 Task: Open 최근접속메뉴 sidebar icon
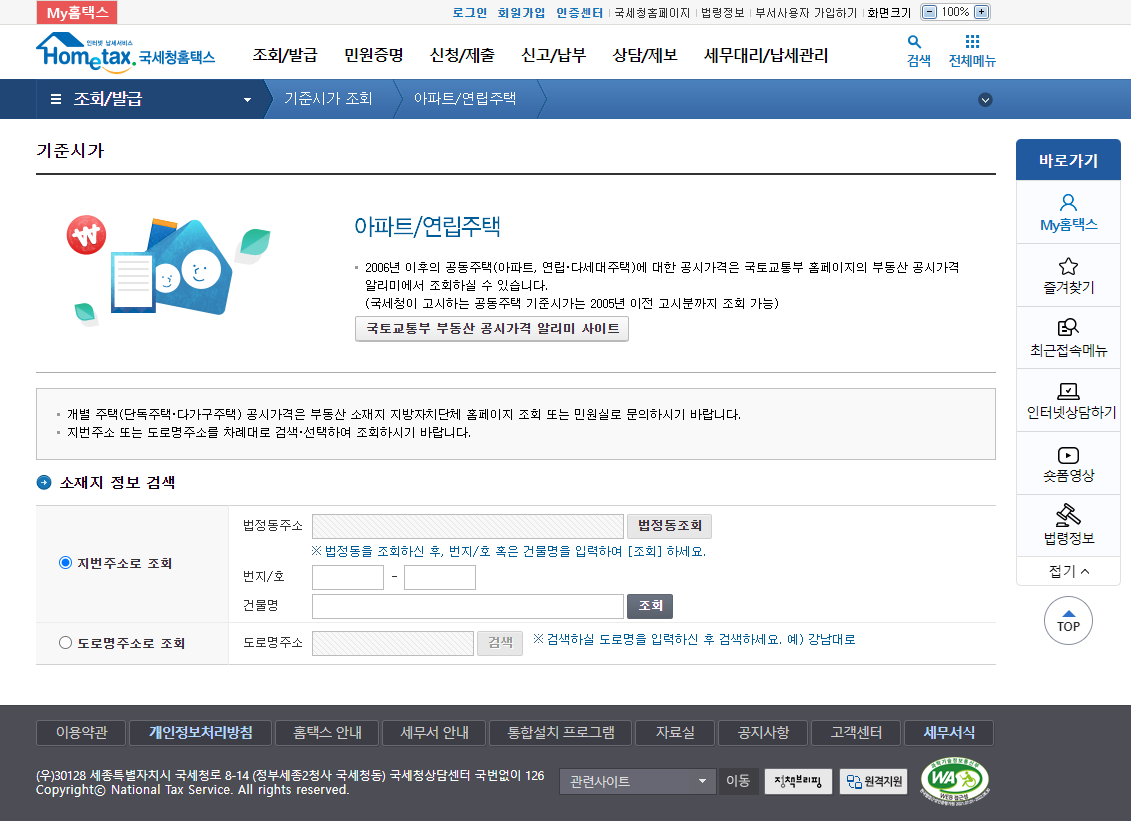[1068, 327]
